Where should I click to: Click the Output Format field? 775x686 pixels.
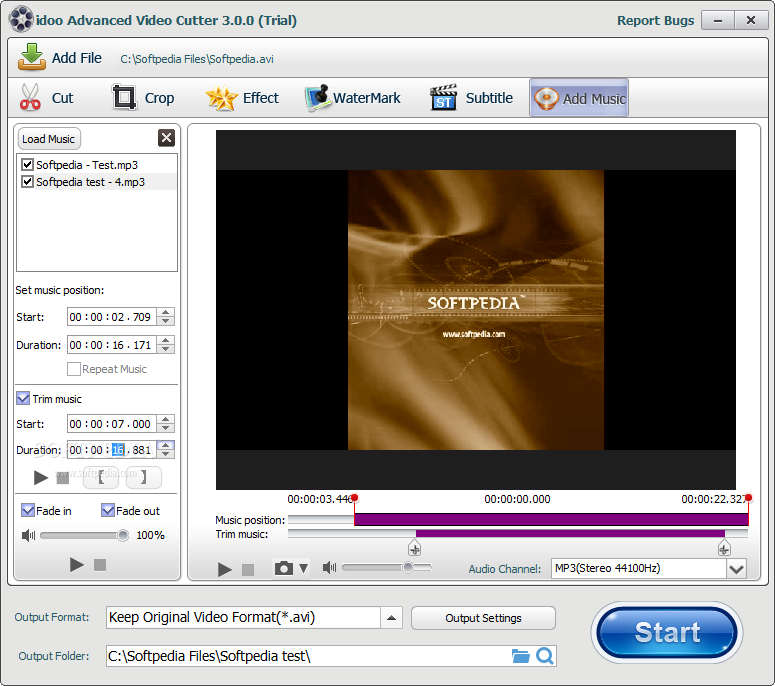click(243, 618)
